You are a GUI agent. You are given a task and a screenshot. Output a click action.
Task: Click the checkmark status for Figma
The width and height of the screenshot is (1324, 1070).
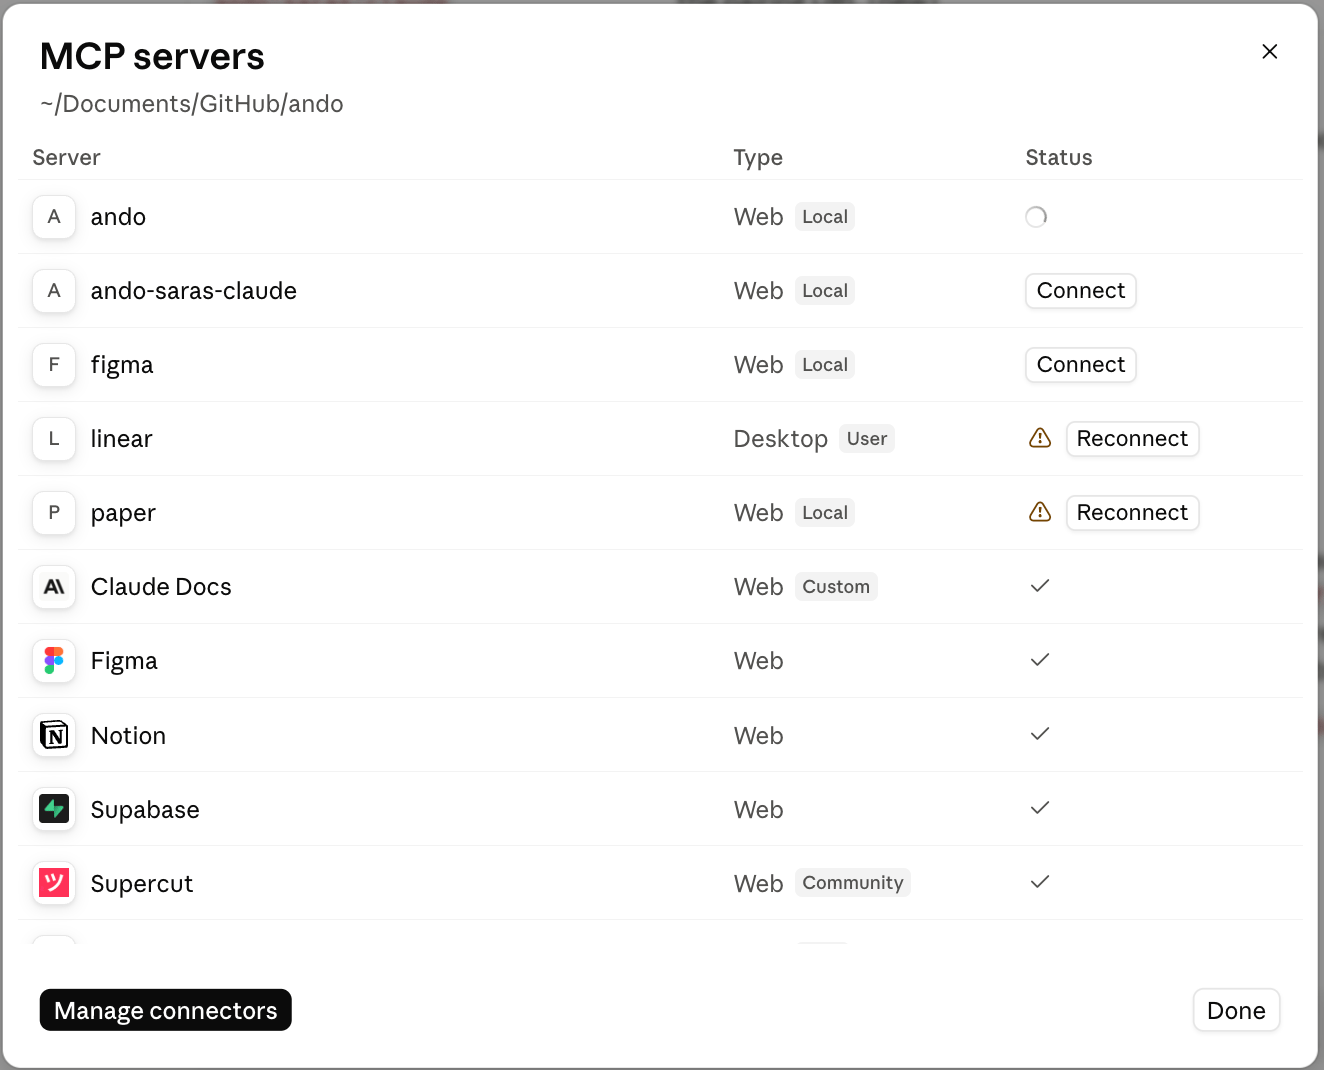[x=1040, y=660]
